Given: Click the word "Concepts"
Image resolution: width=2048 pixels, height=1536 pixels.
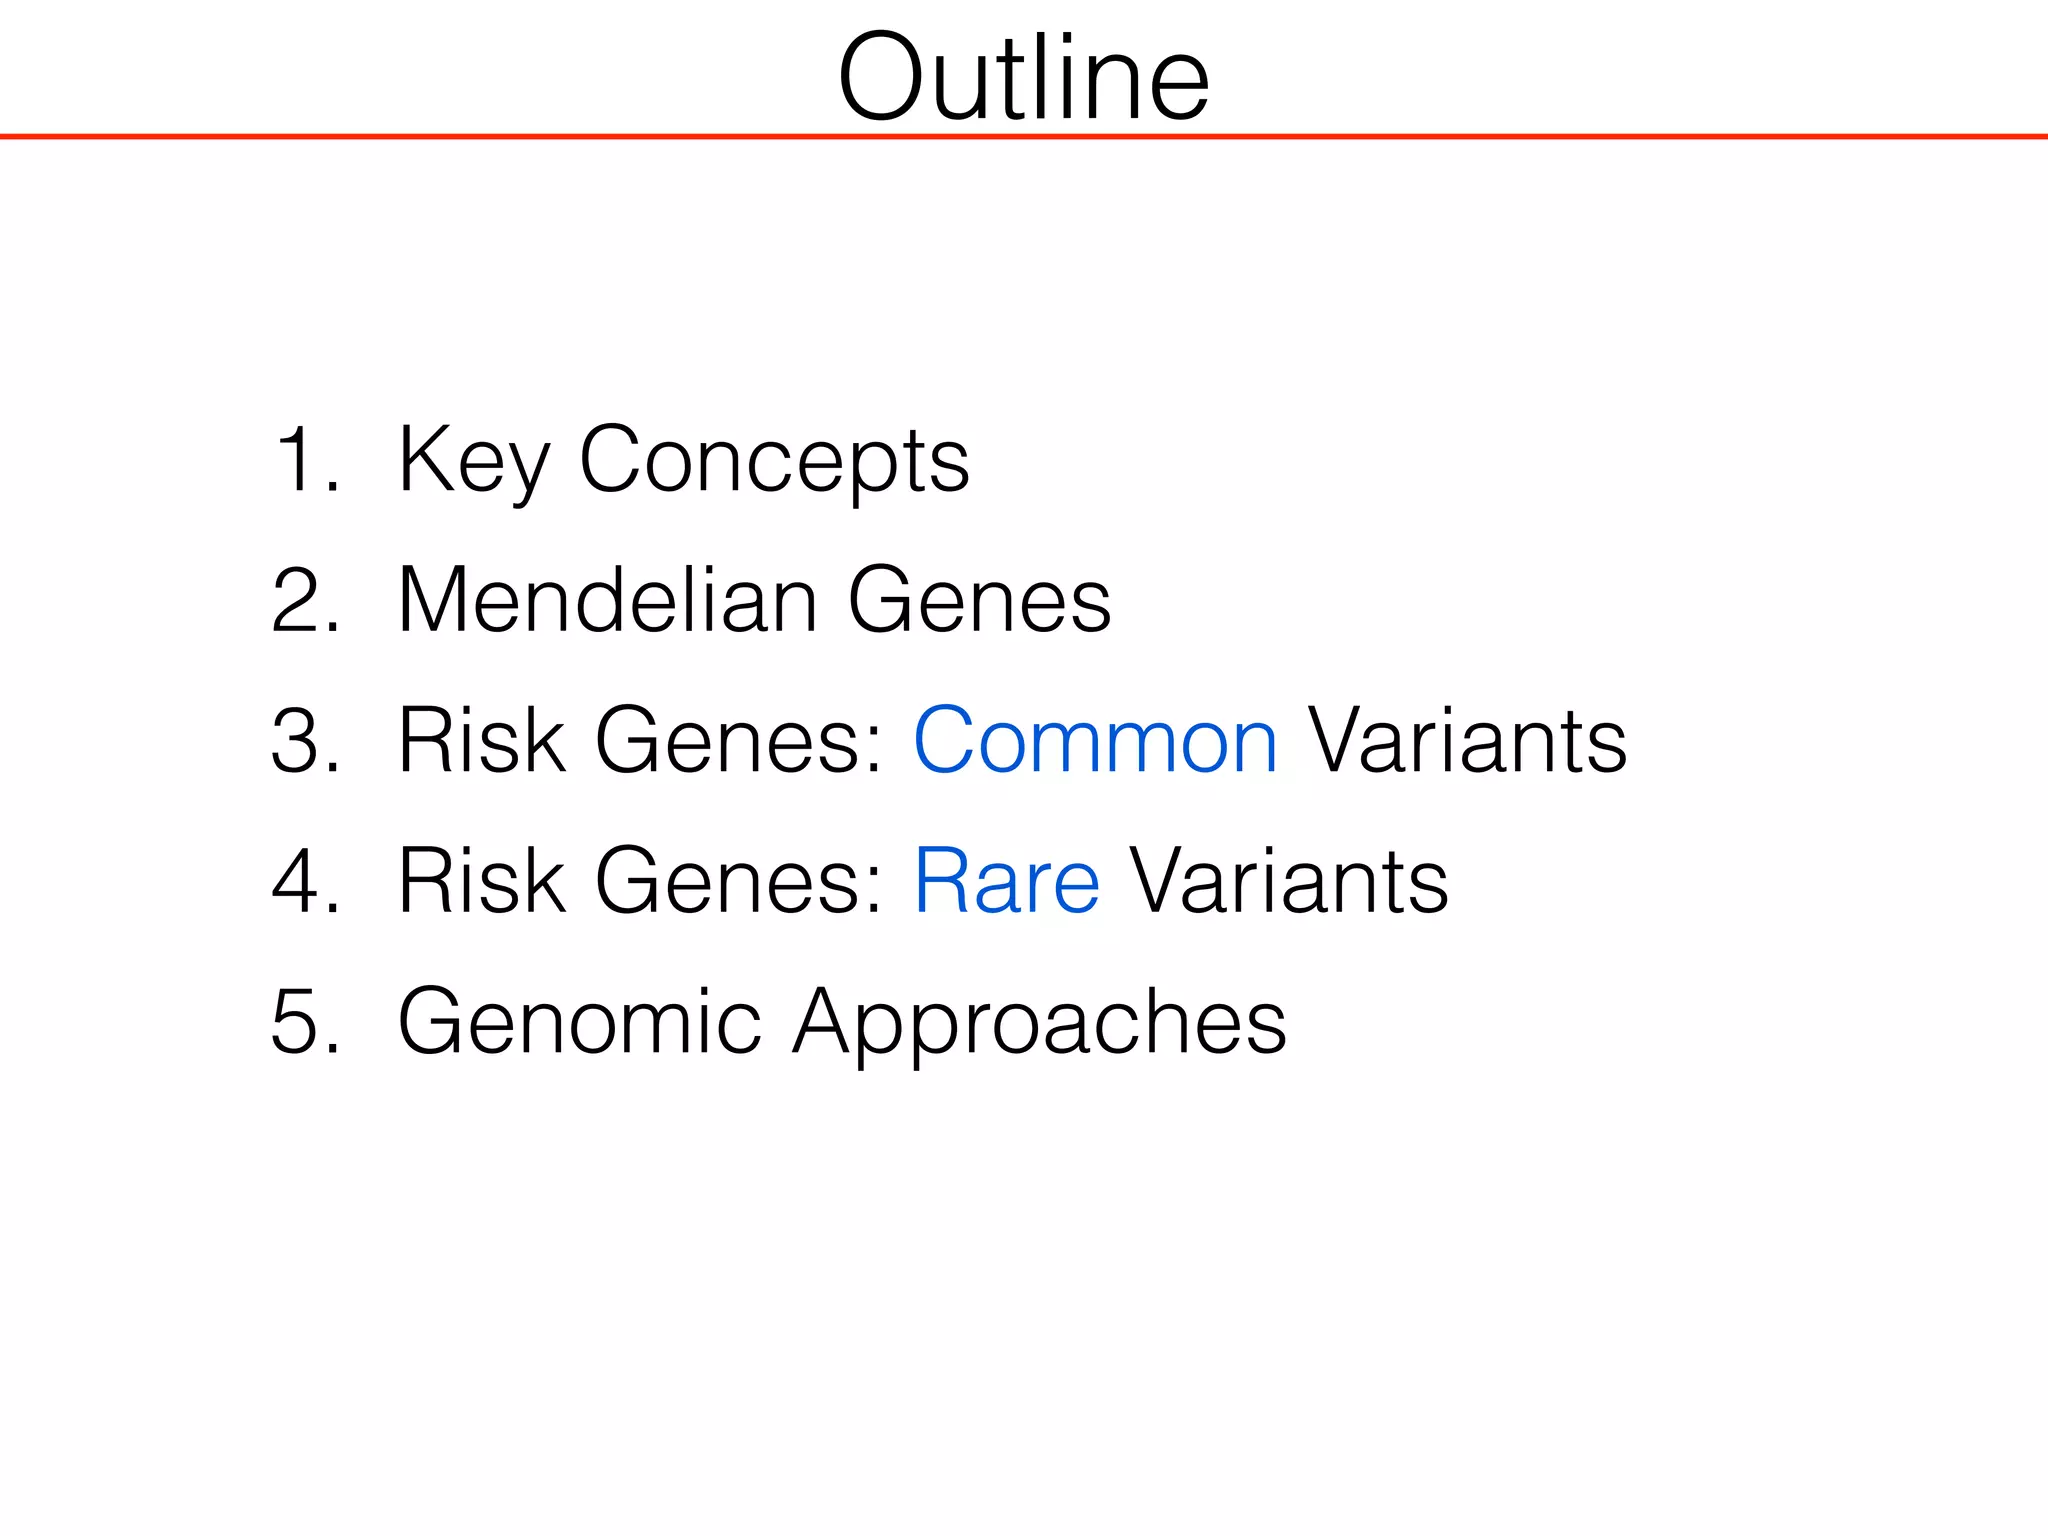Looking at the screenshot, I should [x=774, y=460].
